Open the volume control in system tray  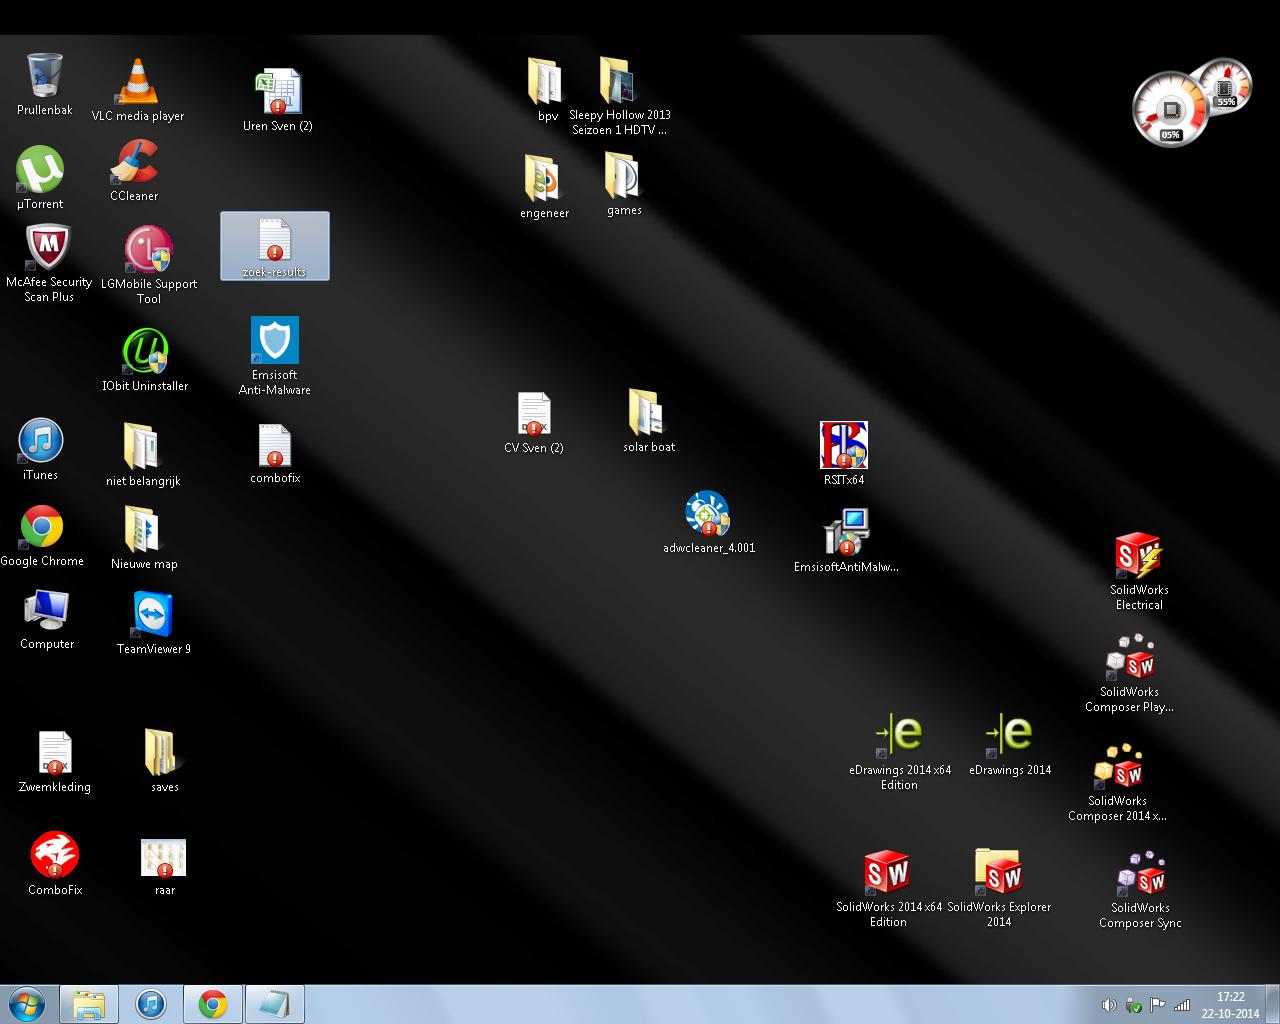pos(1109,1005)
